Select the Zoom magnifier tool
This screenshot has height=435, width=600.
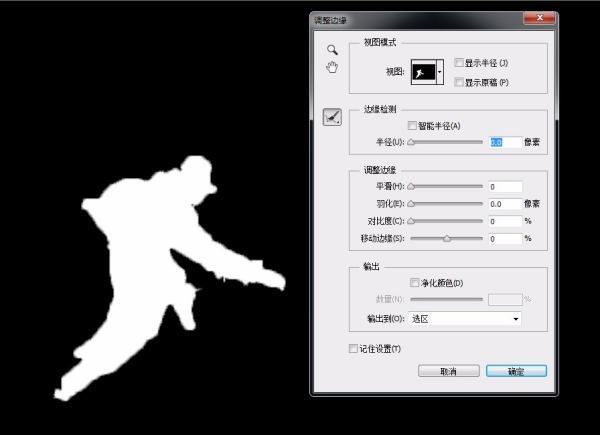(x=332, y=50)
